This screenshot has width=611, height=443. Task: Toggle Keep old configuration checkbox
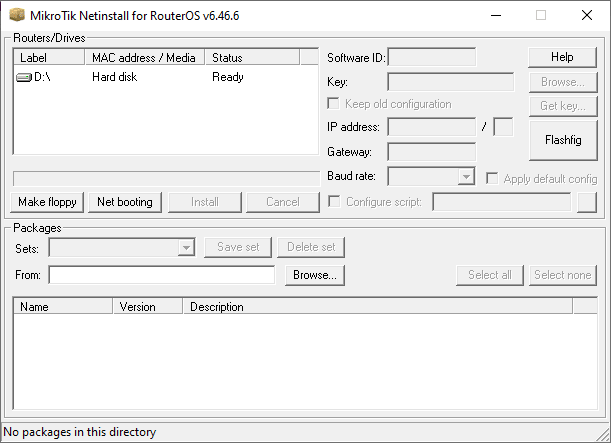333,104
